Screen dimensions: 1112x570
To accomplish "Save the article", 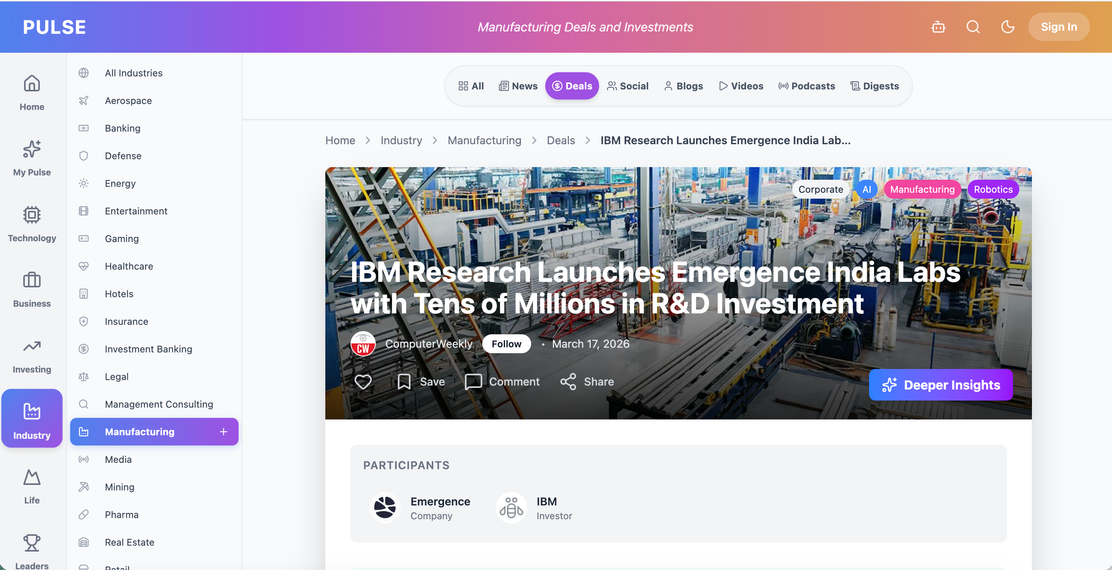I will pyautogui.click(x=421, y=381).
